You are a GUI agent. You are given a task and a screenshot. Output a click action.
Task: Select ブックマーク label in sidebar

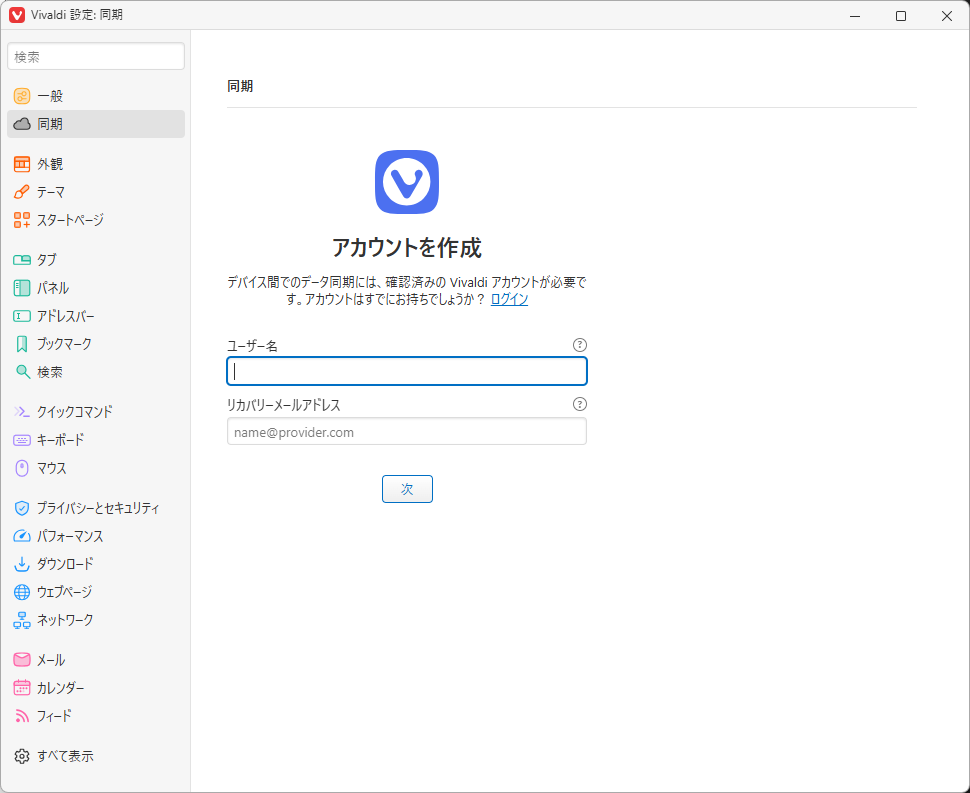[64, 344]
